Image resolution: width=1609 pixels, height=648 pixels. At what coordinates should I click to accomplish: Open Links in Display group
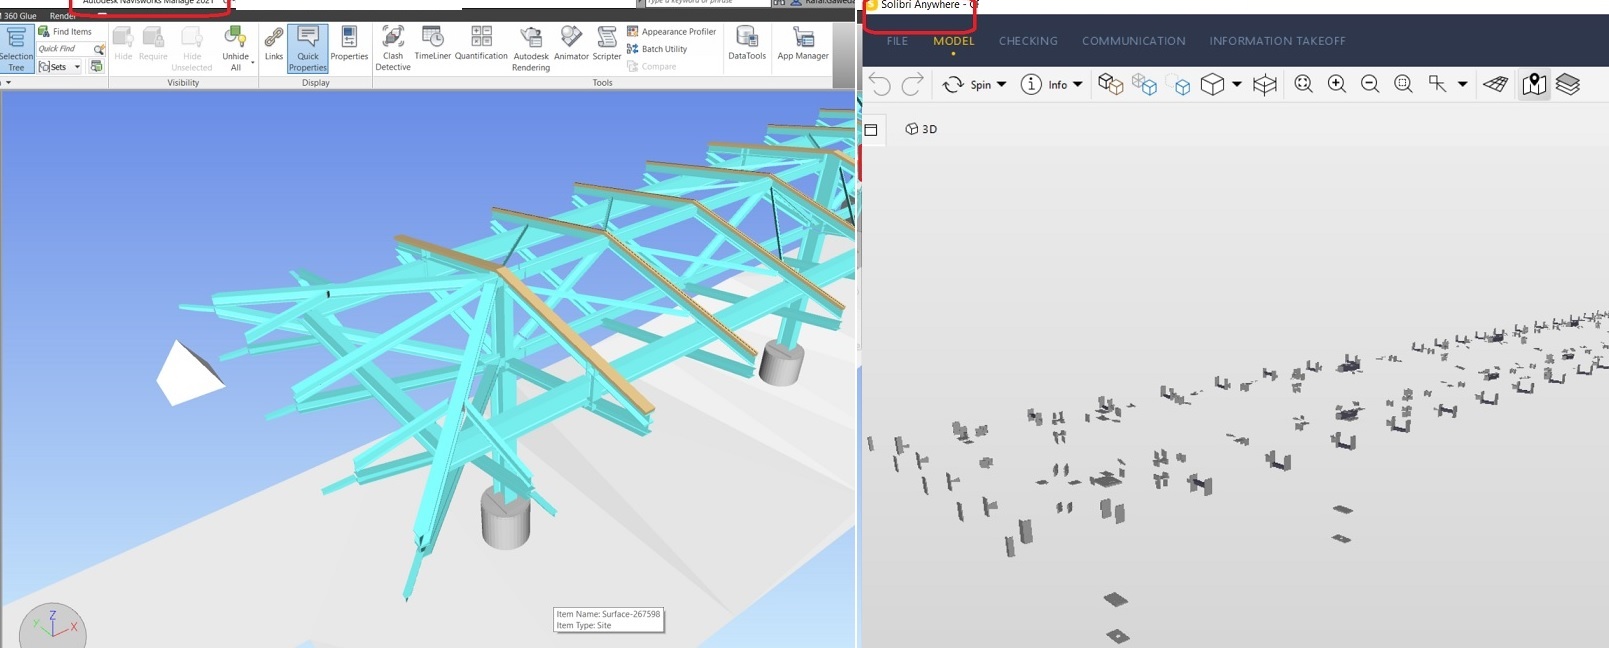point(274,45)
